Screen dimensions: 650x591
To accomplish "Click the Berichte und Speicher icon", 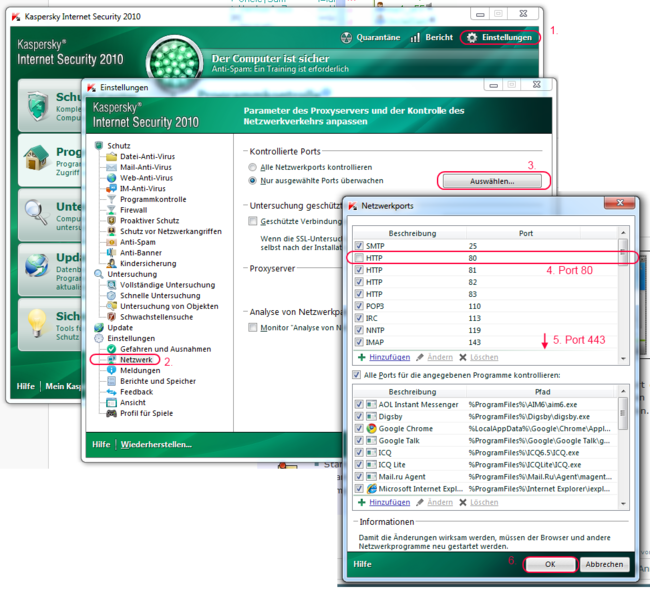I will tap(111, 381).
